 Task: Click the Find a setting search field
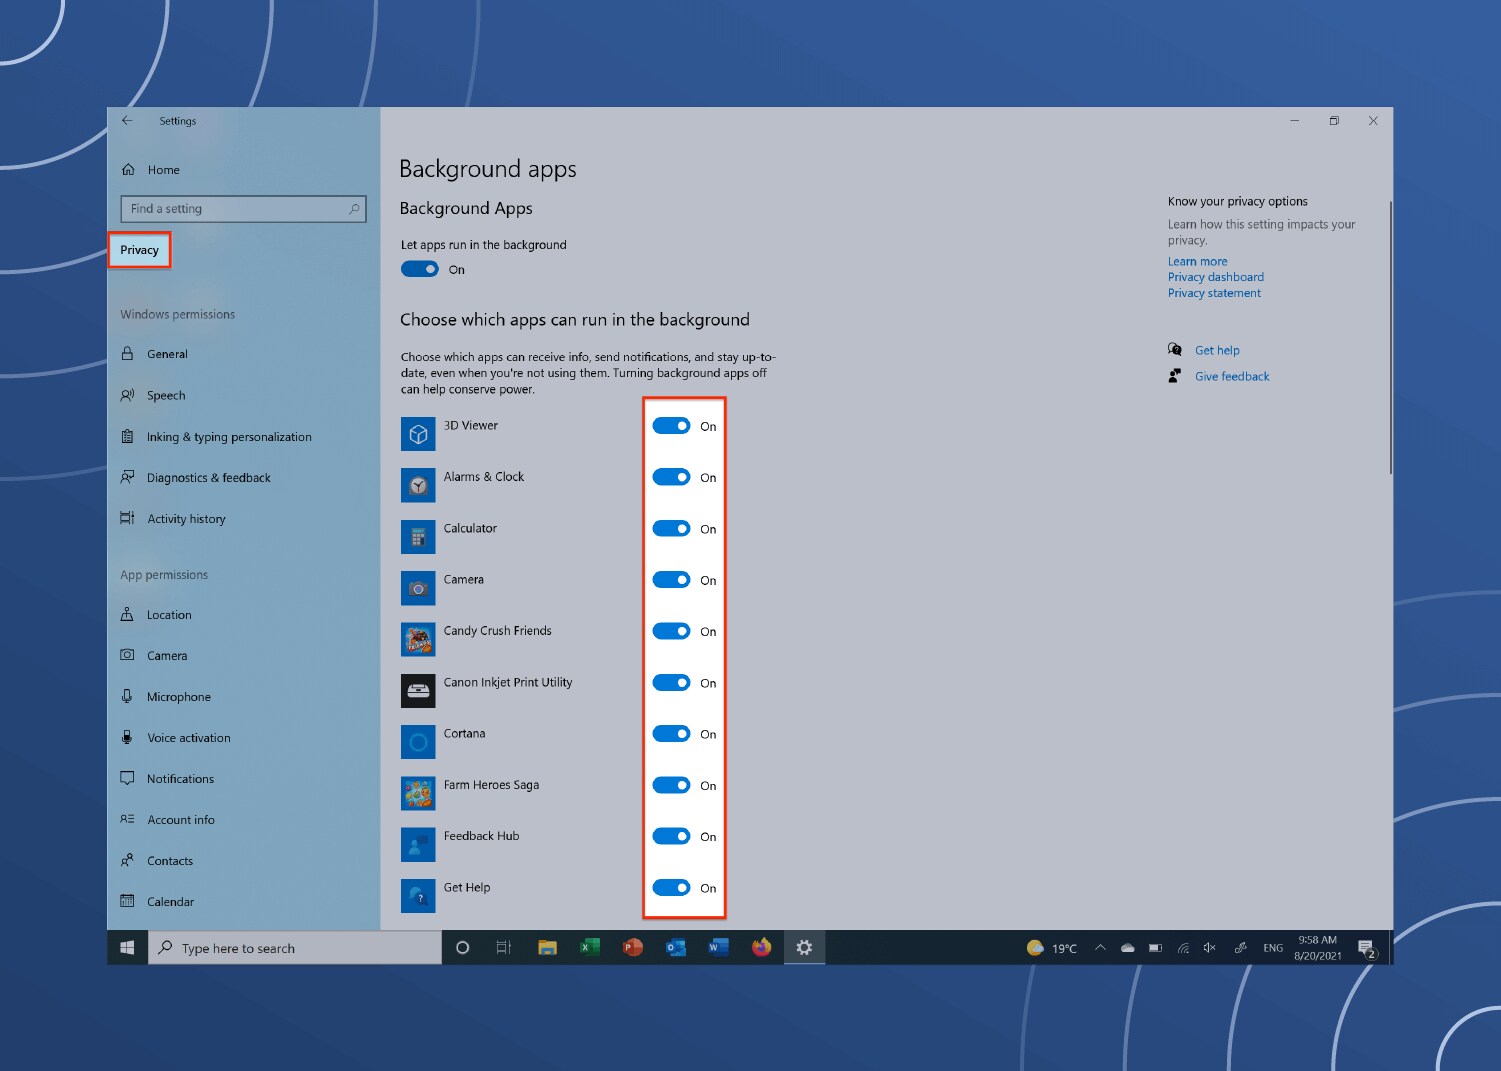(x=242, y=208)
